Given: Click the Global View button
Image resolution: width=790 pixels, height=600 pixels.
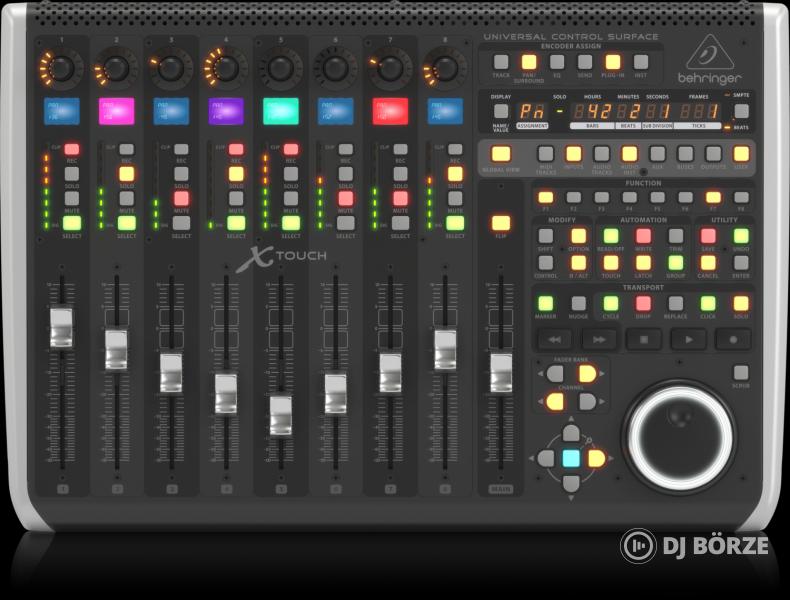Looking at the screenshot, I should tap(501, 154).
